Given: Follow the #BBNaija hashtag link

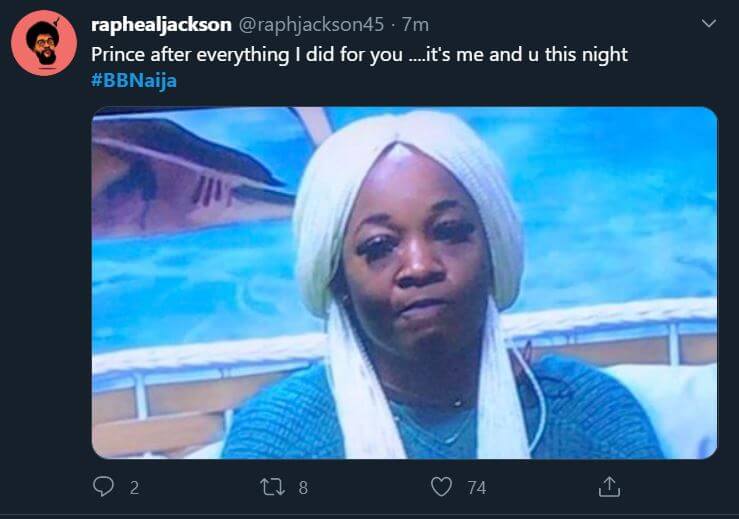Looking at the screenshot, I should [x=134, y=80].
